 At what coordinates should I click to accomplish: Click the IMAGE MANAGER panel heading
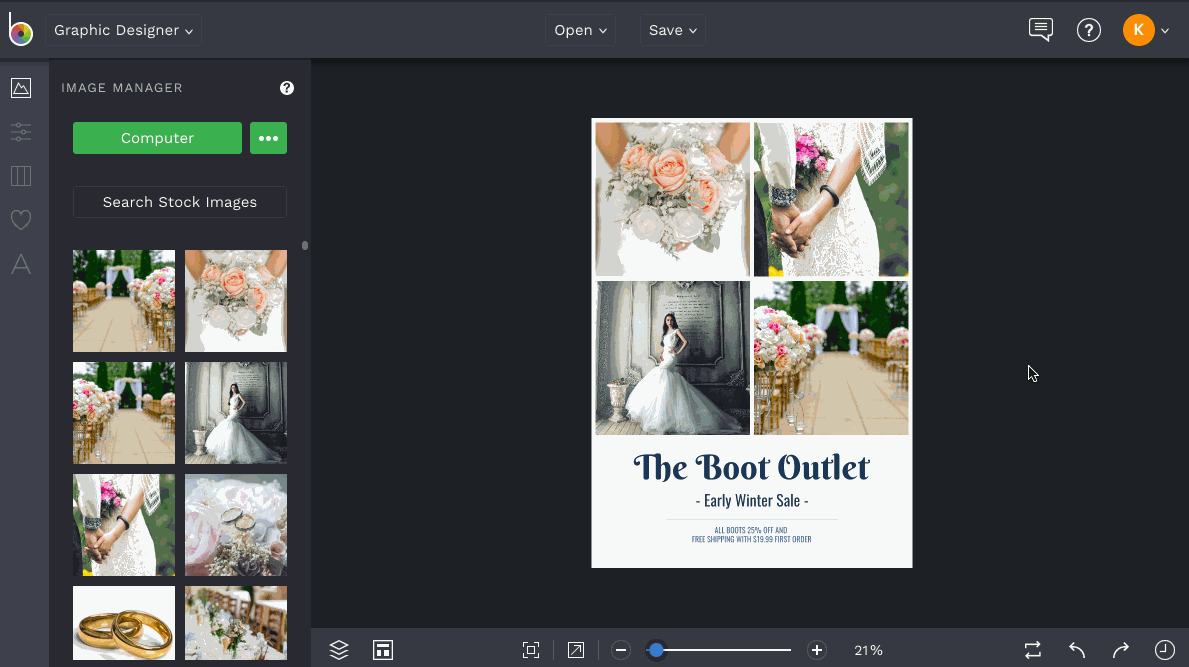122,88
